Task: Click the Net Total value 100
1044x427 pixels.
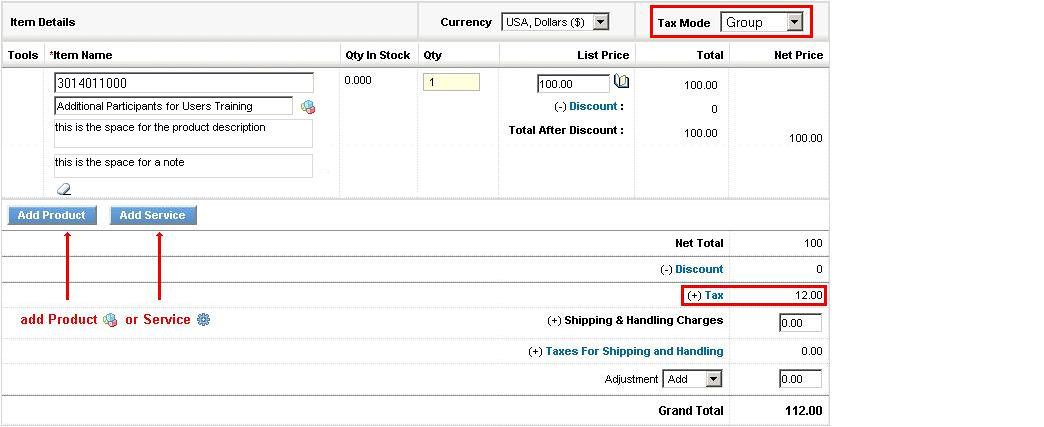Action: [x=813, y=243]
